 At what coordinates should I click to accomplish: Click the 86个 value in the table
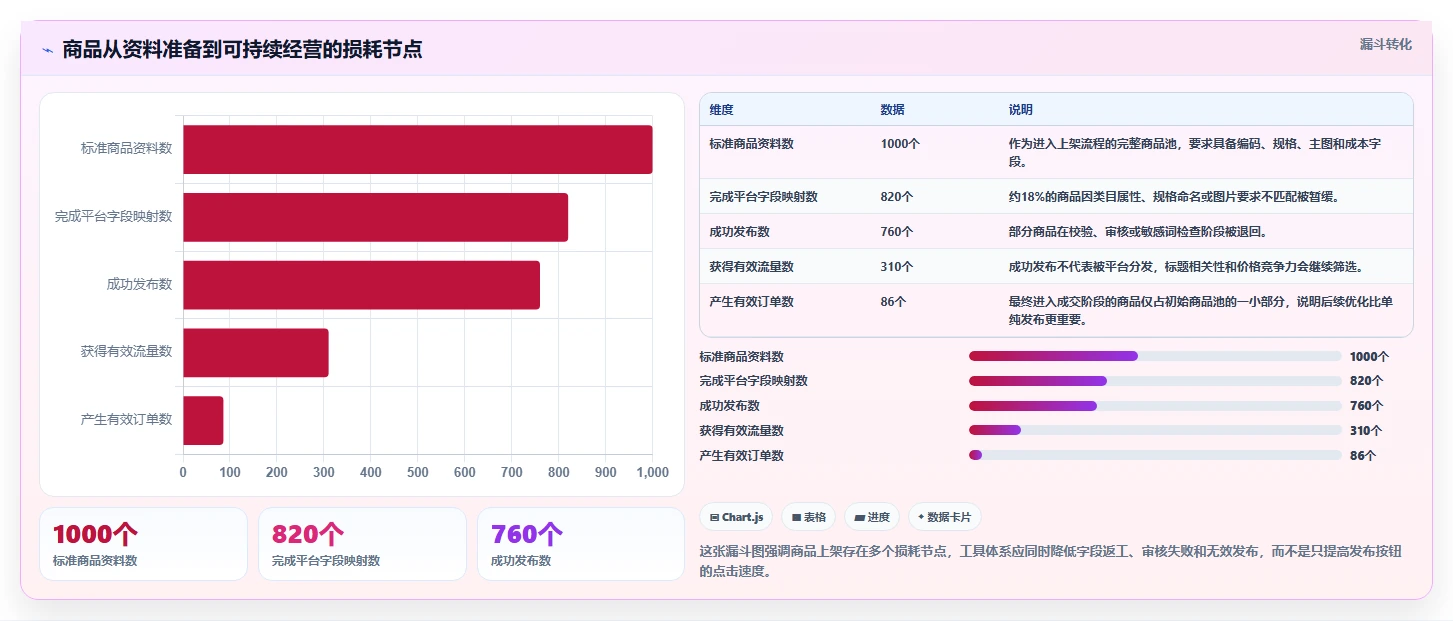click(x=894, y=302)
